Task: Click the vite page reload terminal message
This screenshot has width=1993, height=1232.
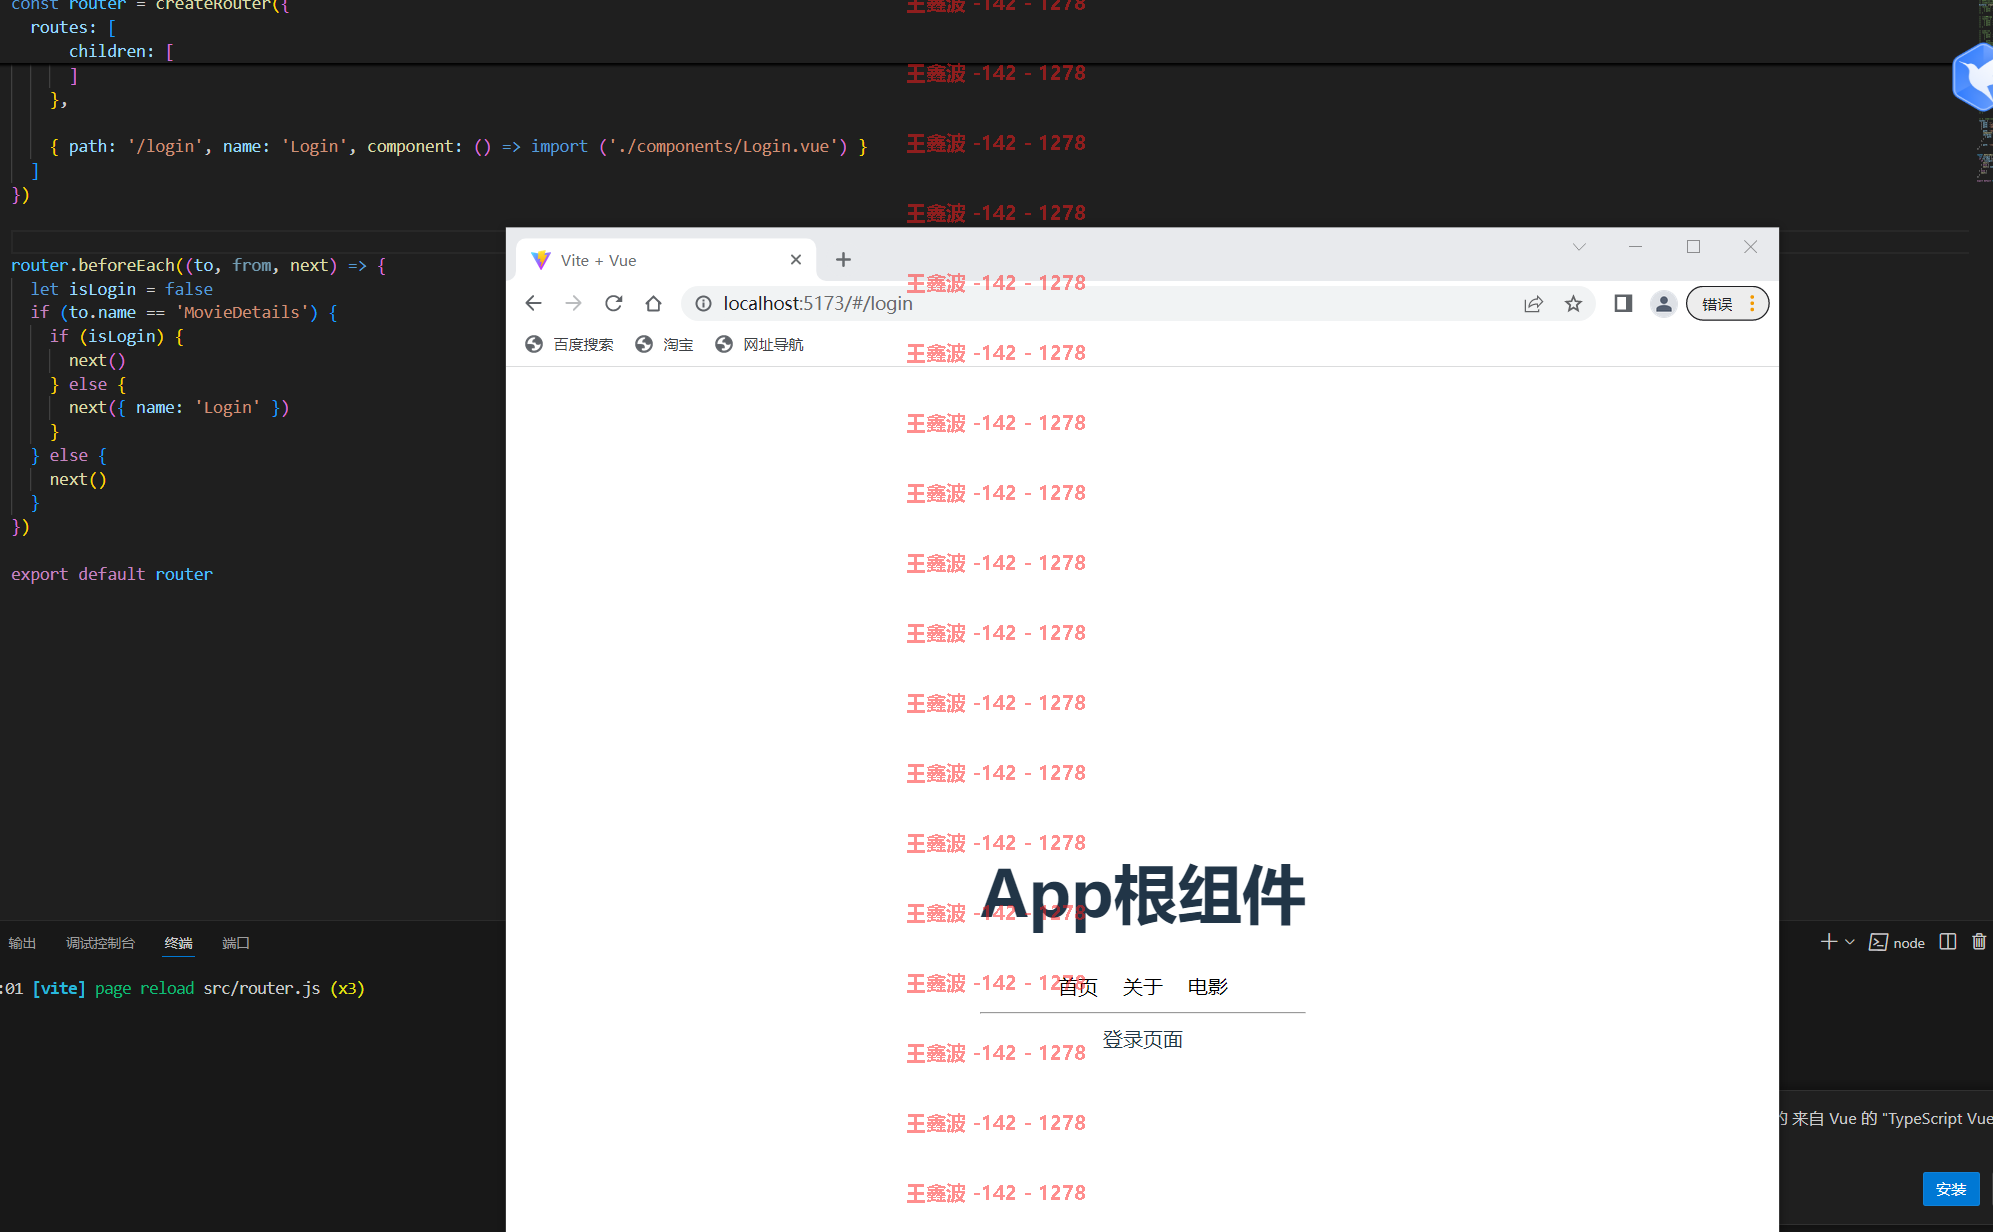Action: tap(184, 988)
